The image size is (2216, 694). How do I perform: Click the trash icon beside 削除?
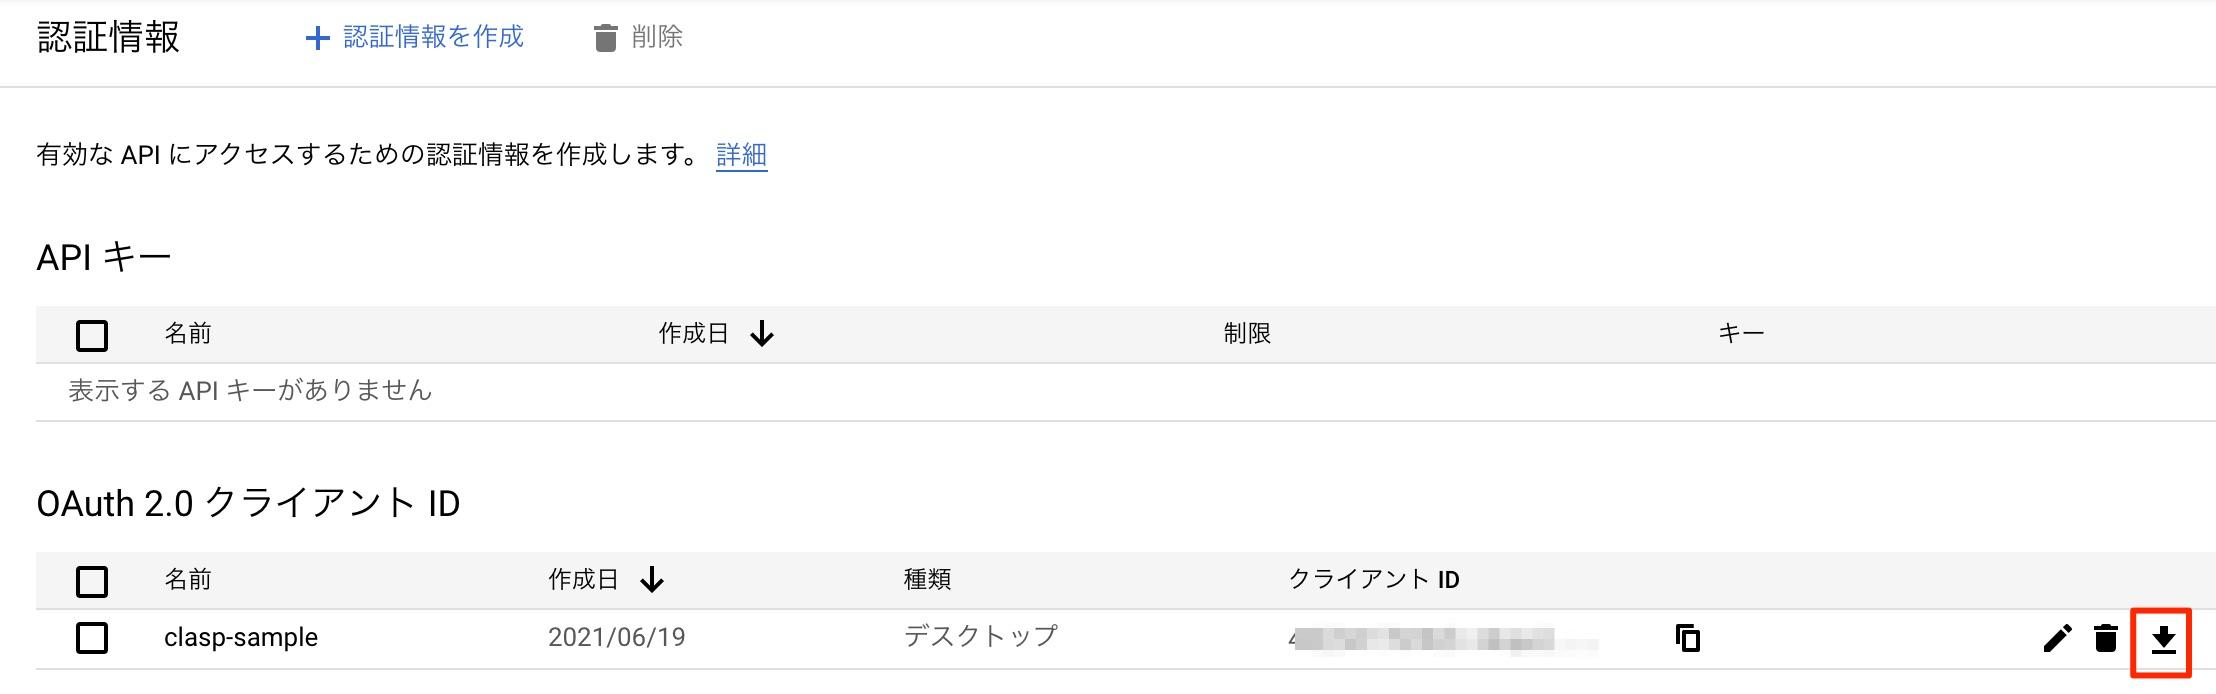click(605, 38)
